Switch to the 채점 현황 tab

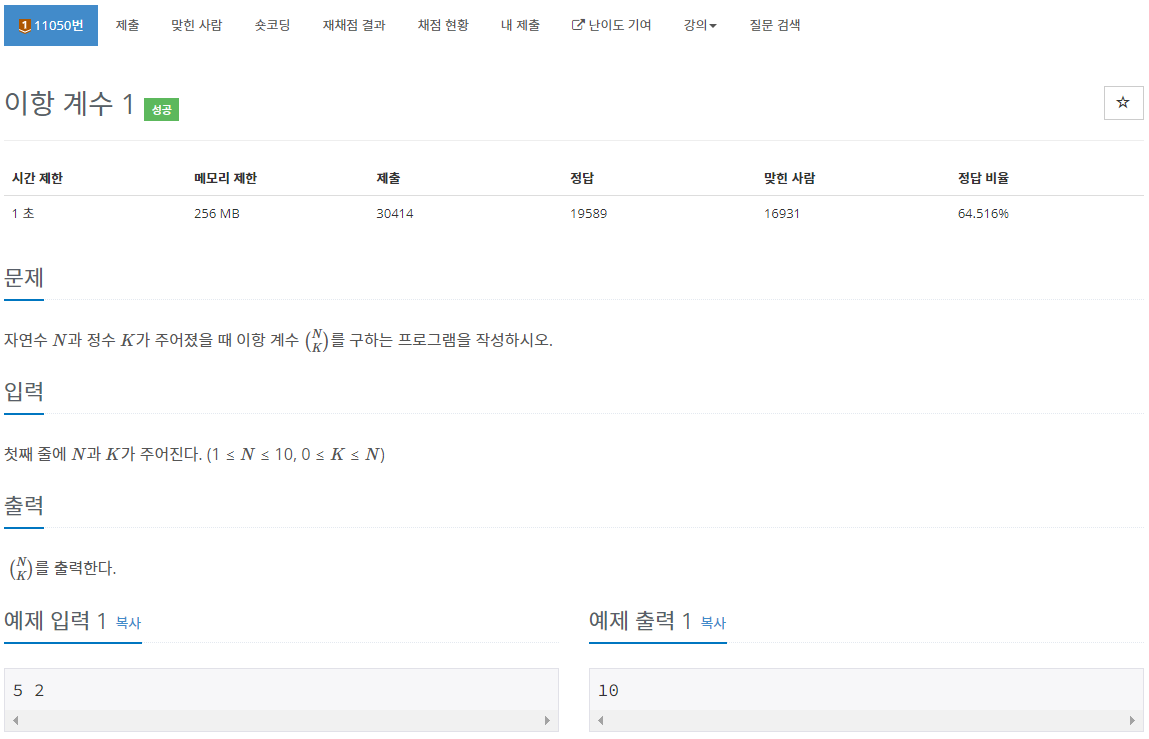tap(443, 25)
